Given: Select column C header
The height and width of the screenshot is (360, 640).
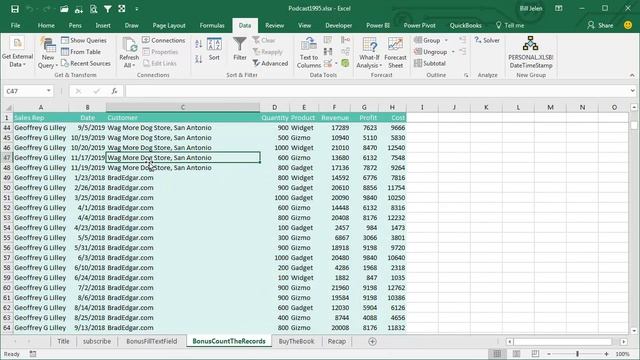Looking at the screenshot, I should [182, 107].
